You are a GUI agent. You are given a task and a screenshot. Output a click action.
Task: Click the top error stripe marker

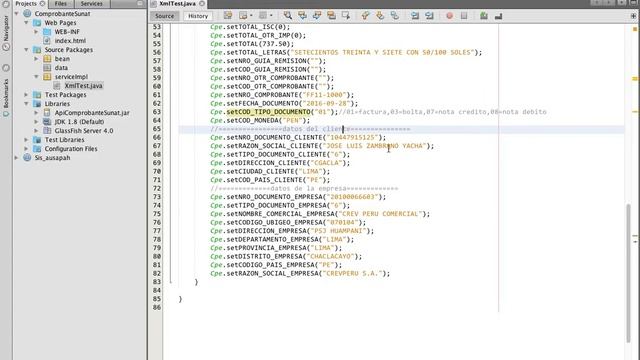pyautogui.click(x=635, y=29)
